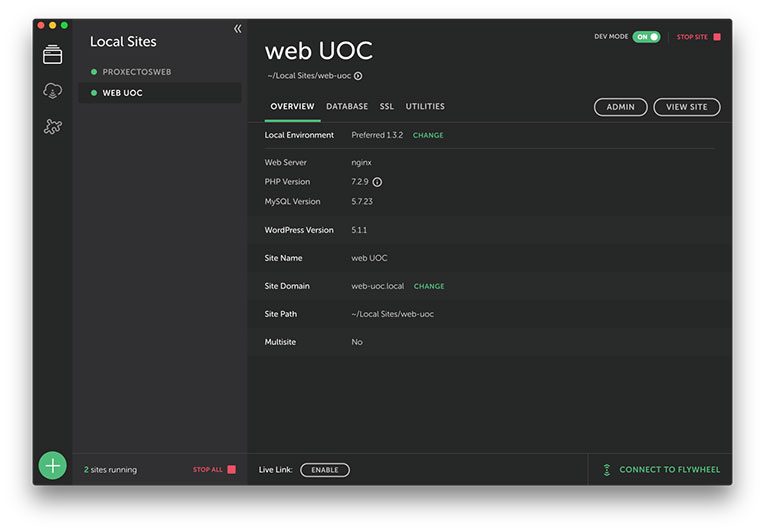Click the Preferred 1.3.2 environment value
Image resolution: width=765 pixels, height=532 pixels.
pos(377,135)
